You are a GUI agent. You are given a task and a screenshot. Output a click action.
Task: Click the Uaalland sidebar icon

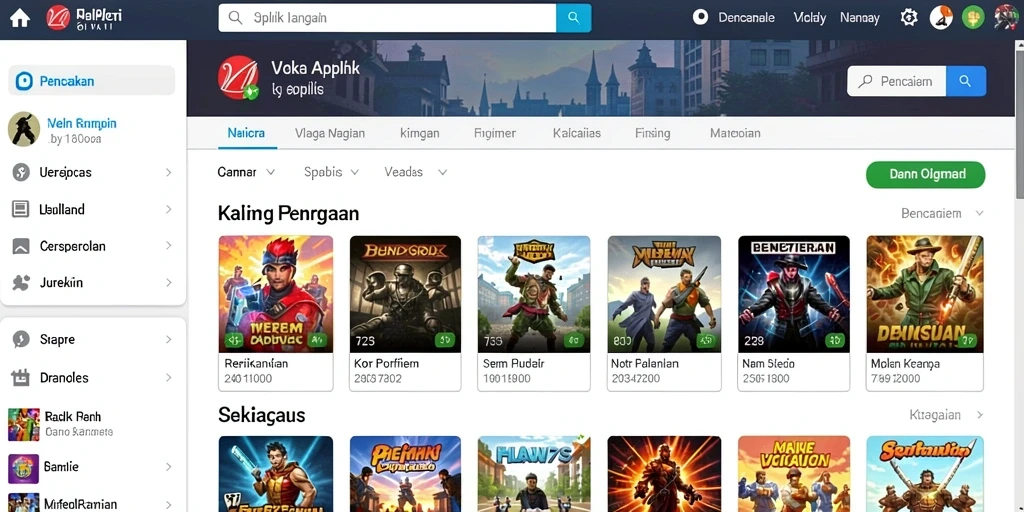(21, 209)
